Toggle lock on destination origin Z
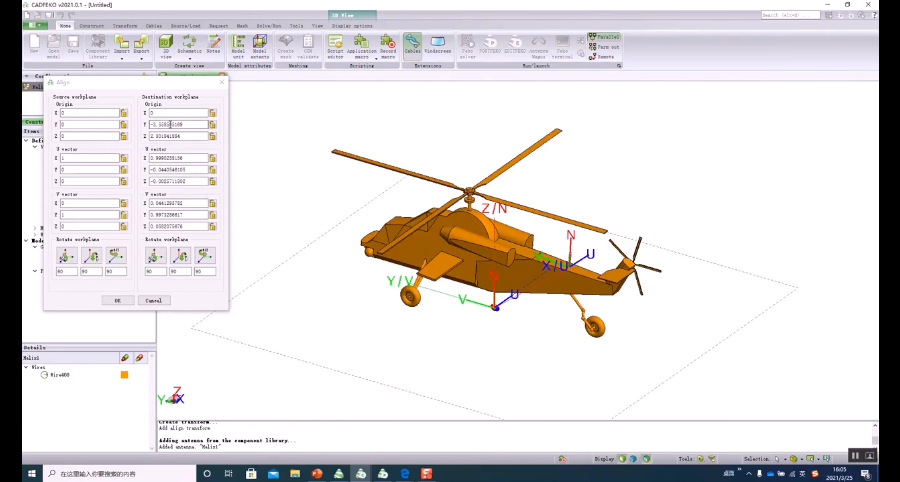The image size is (900, 482). point(212,136)
